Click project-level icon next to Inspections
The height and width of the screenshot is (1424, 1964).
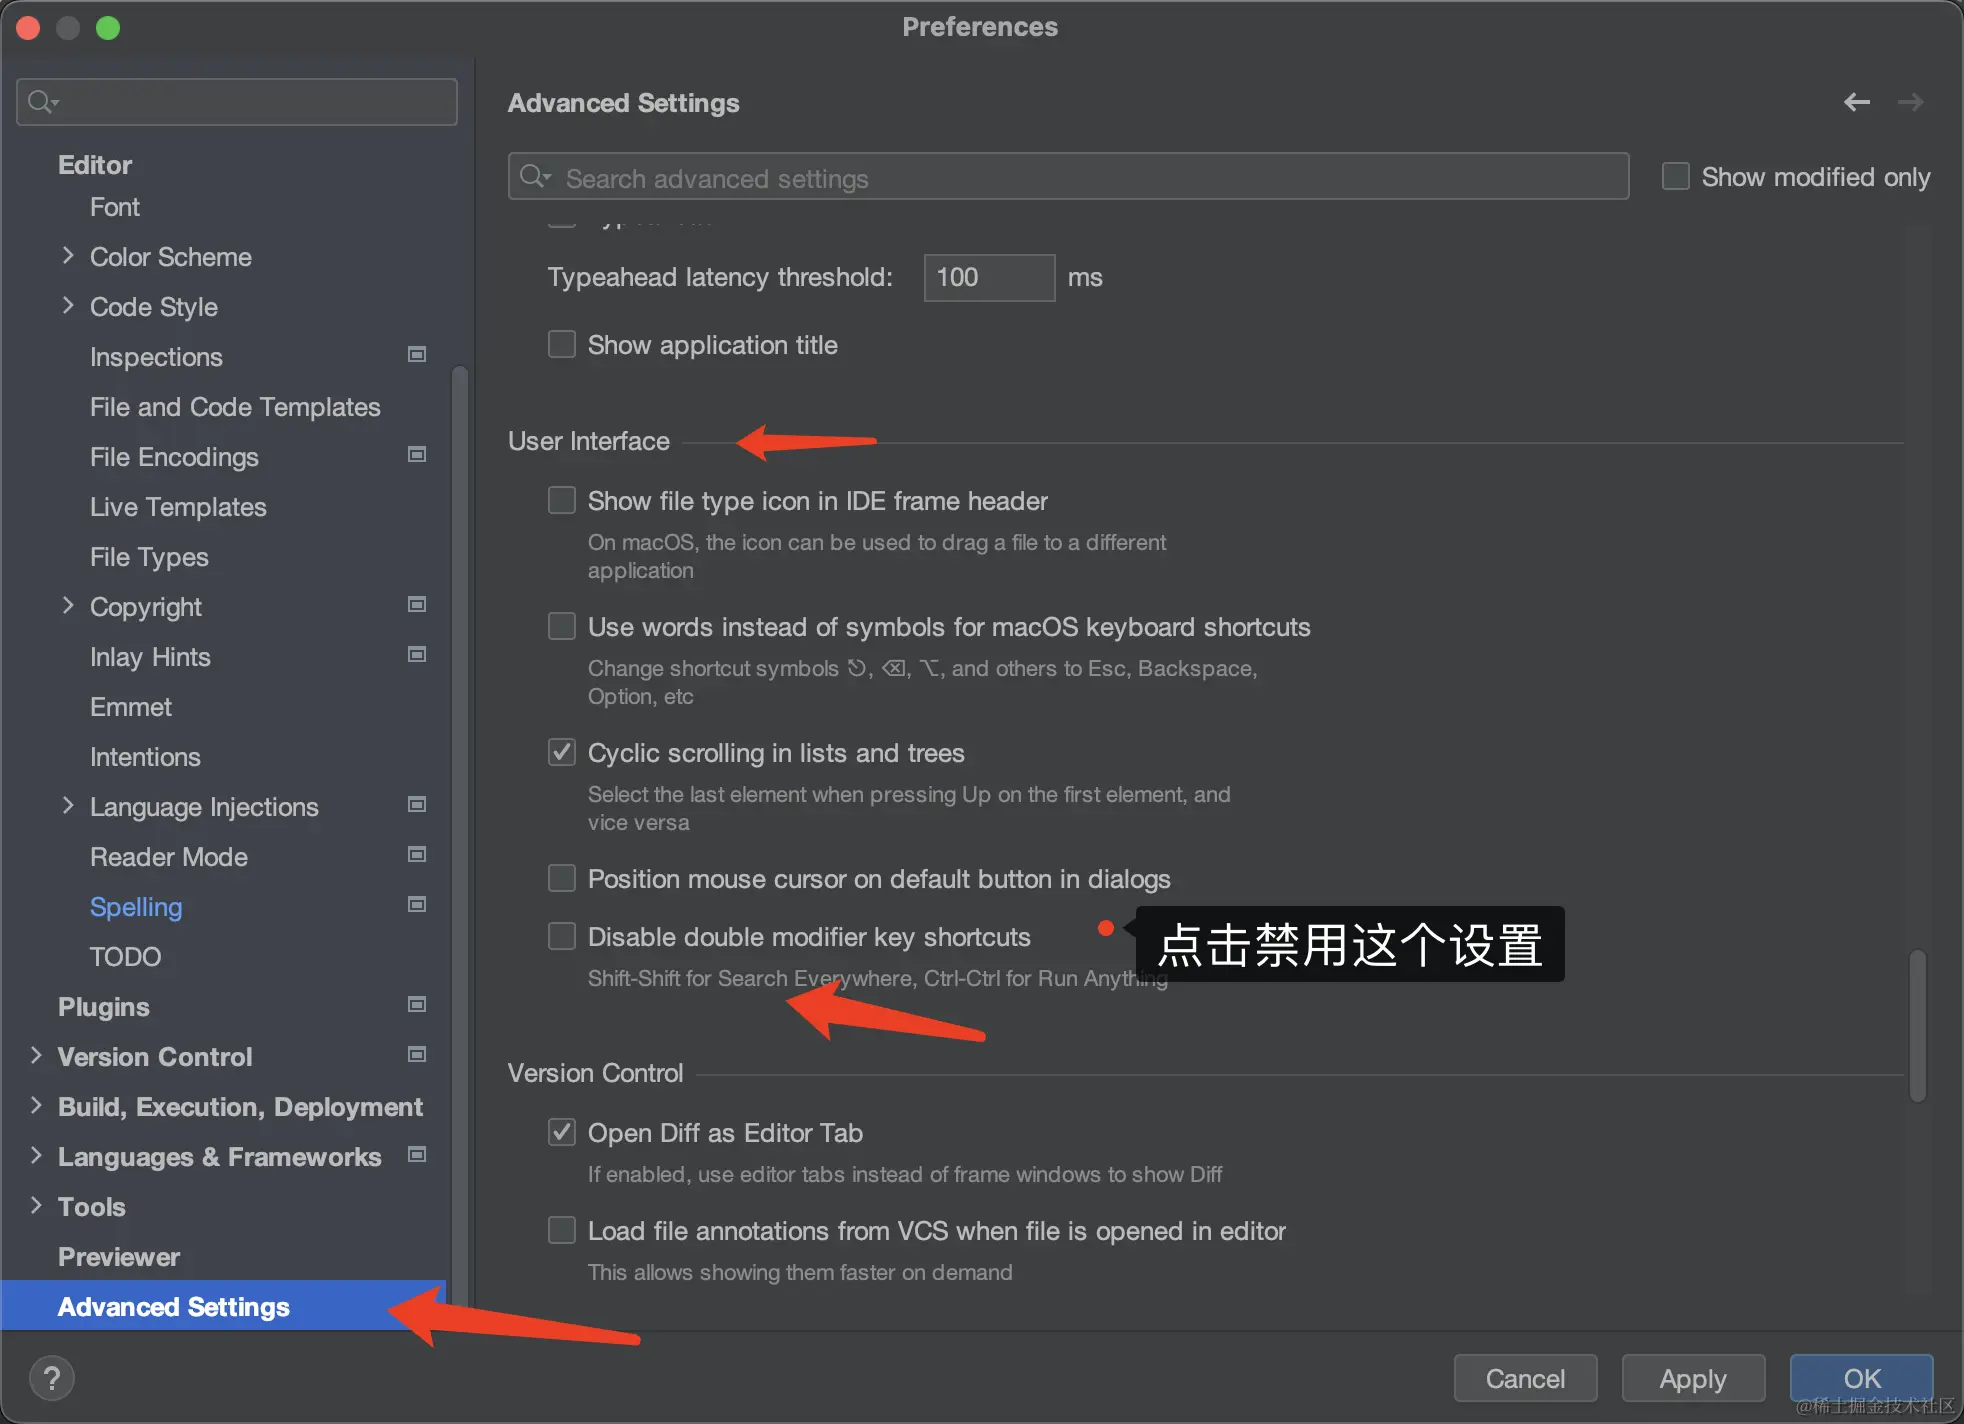click(417, 354)
